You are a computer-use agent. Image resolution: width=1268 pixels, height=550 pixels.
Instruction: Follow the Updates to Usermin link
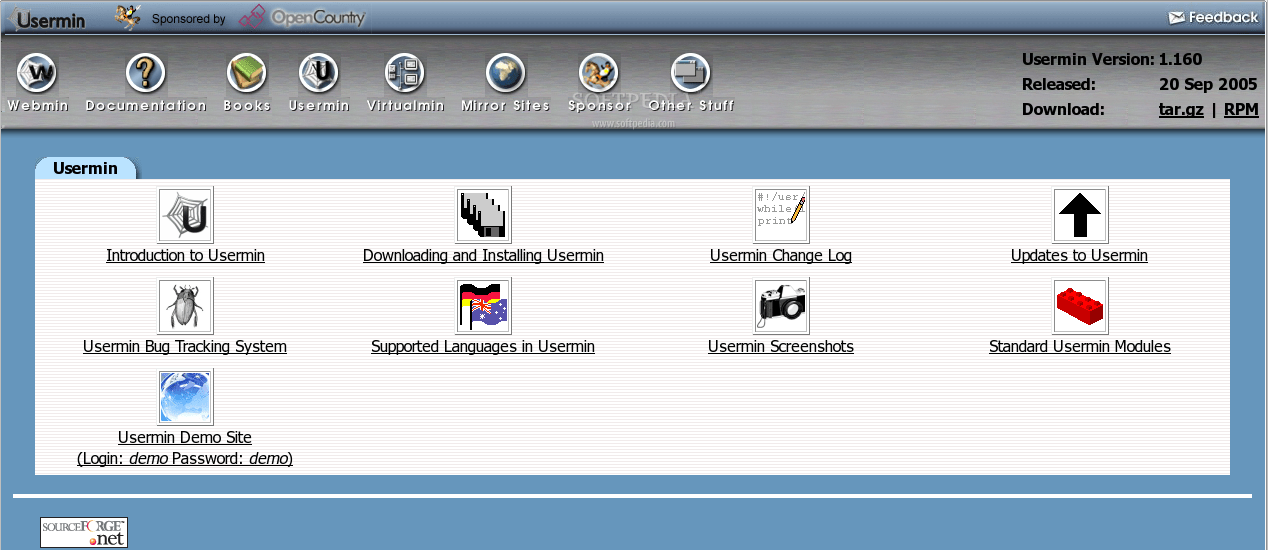click(1080, 256)
